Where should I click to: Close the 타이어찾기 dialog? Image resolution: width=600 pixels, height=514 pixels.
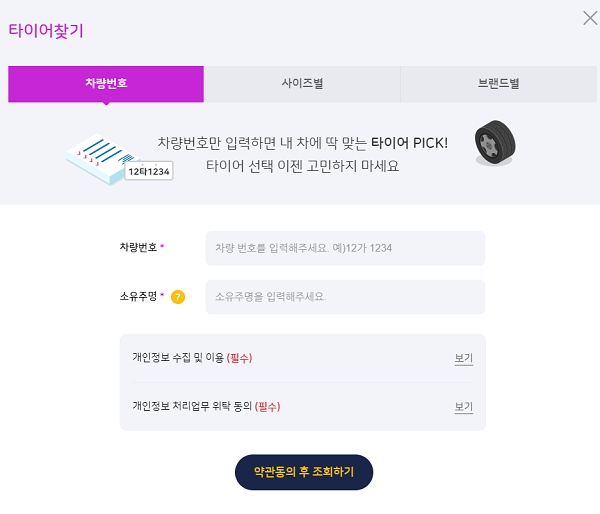pyautogui.click(x=590, y=17)
